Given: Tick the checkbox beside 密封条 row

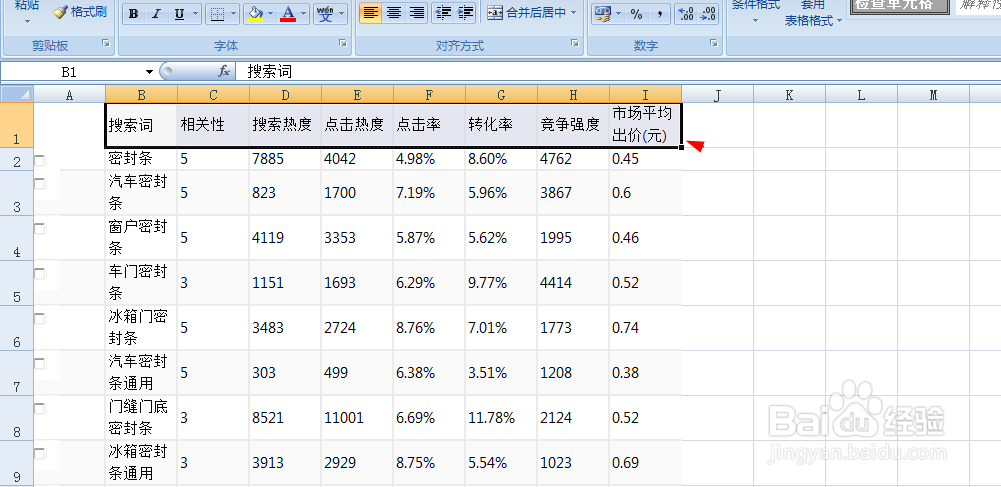Looking at the screenshot, I should (40, 161).
